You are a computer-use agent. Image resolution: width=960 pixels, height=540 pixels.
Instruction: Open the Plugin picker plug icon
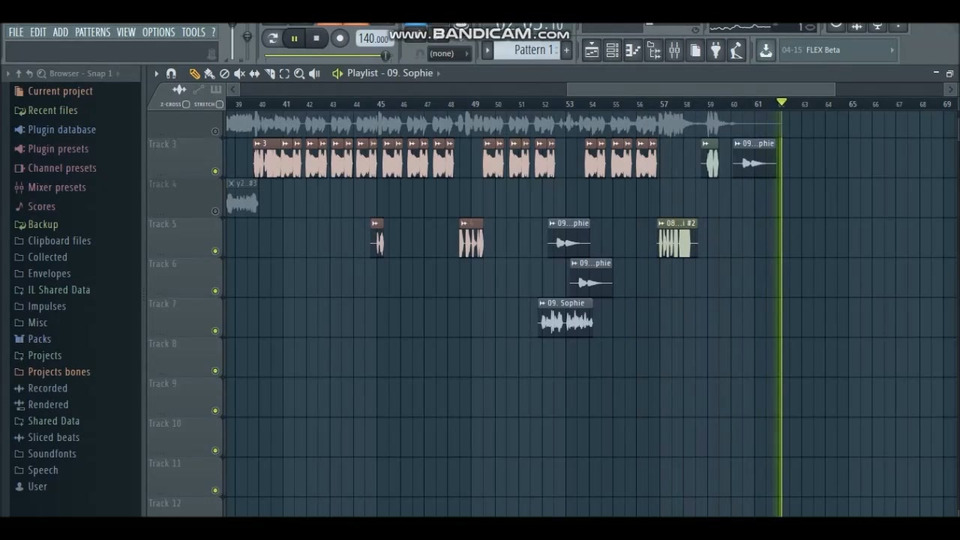[x=716, y=50]
